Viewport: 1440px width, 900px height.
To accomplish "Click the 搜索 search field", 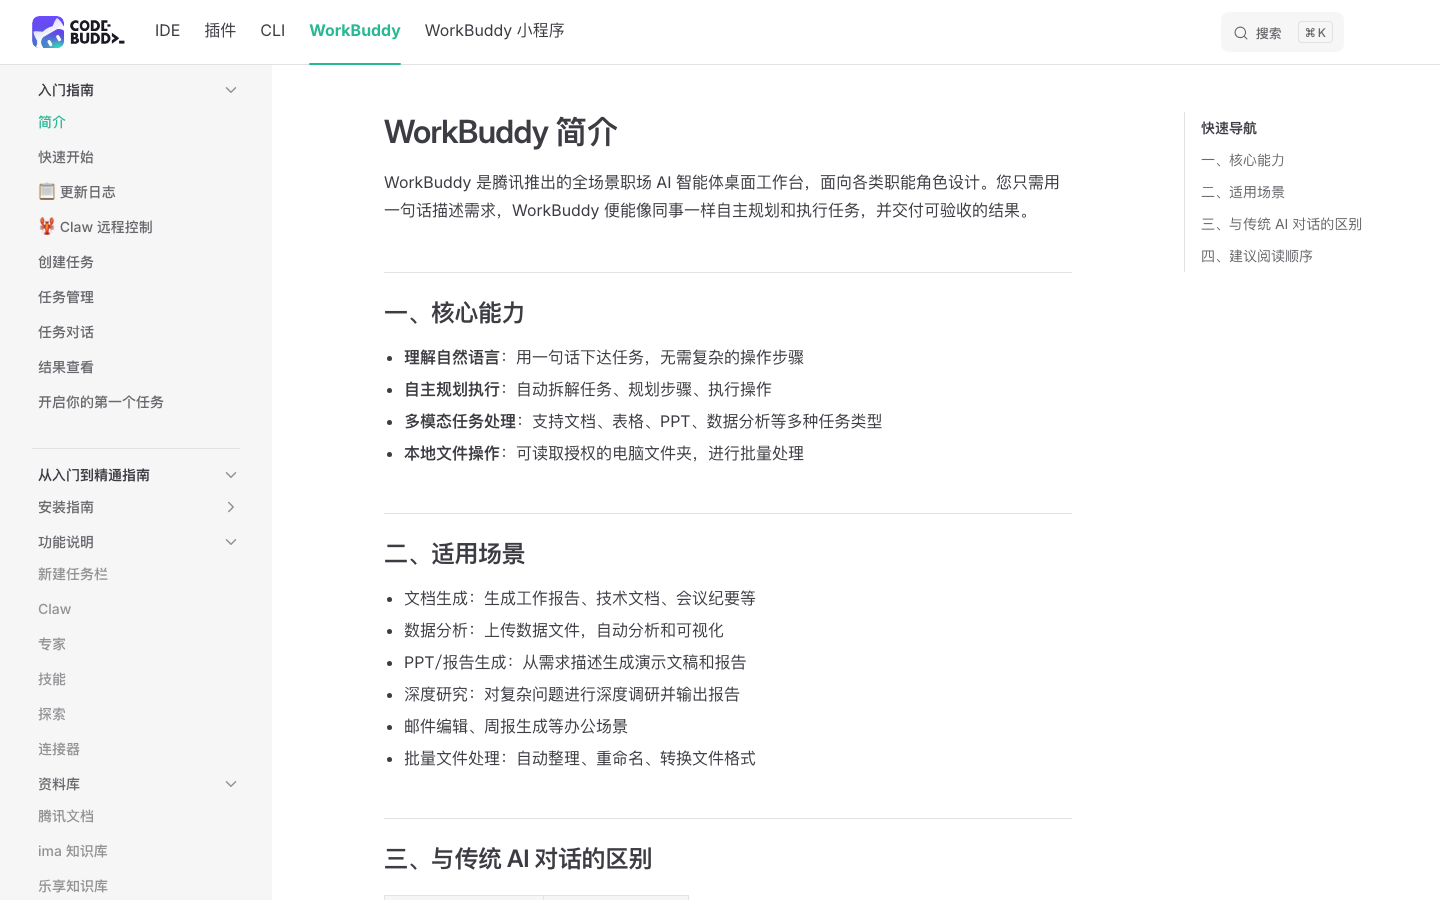I will click(x=1282, y=33).
